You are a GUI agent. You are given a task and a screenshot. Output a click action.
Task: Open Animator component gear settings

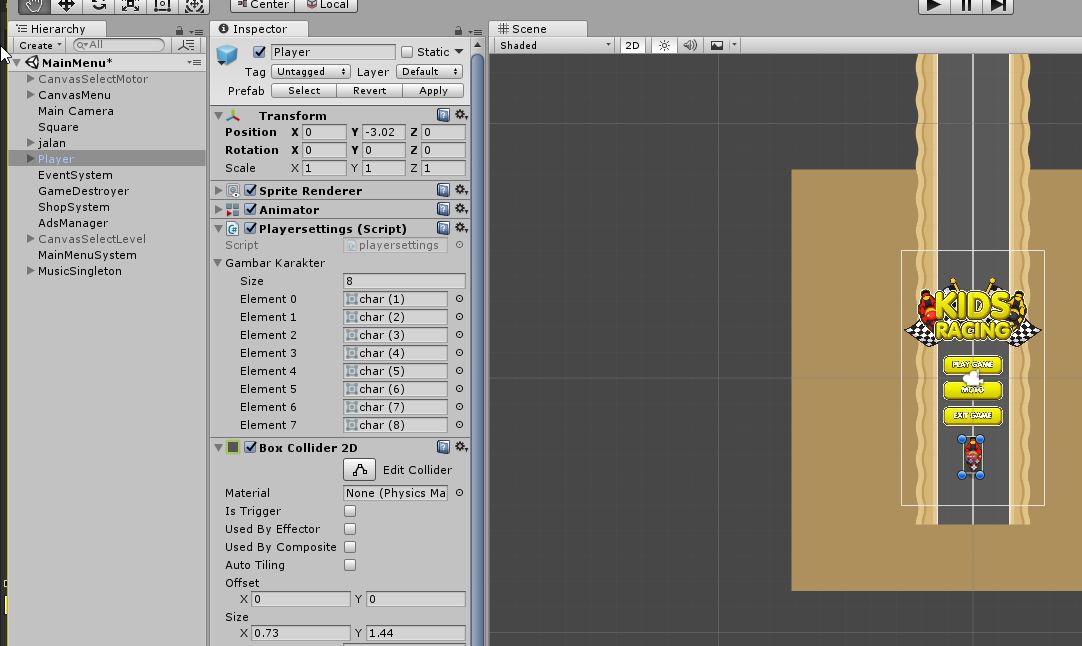coord(461,210)
